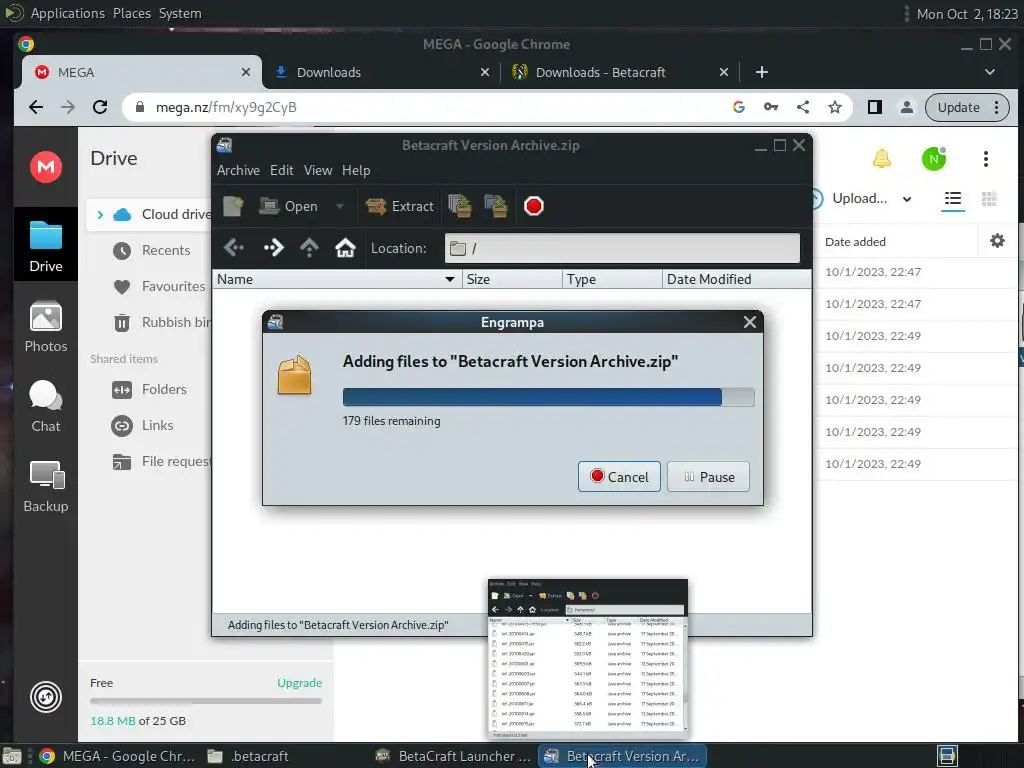Open Chat in MEGA sidebar
1024x768 pixels.
click(x=46, y=406)
